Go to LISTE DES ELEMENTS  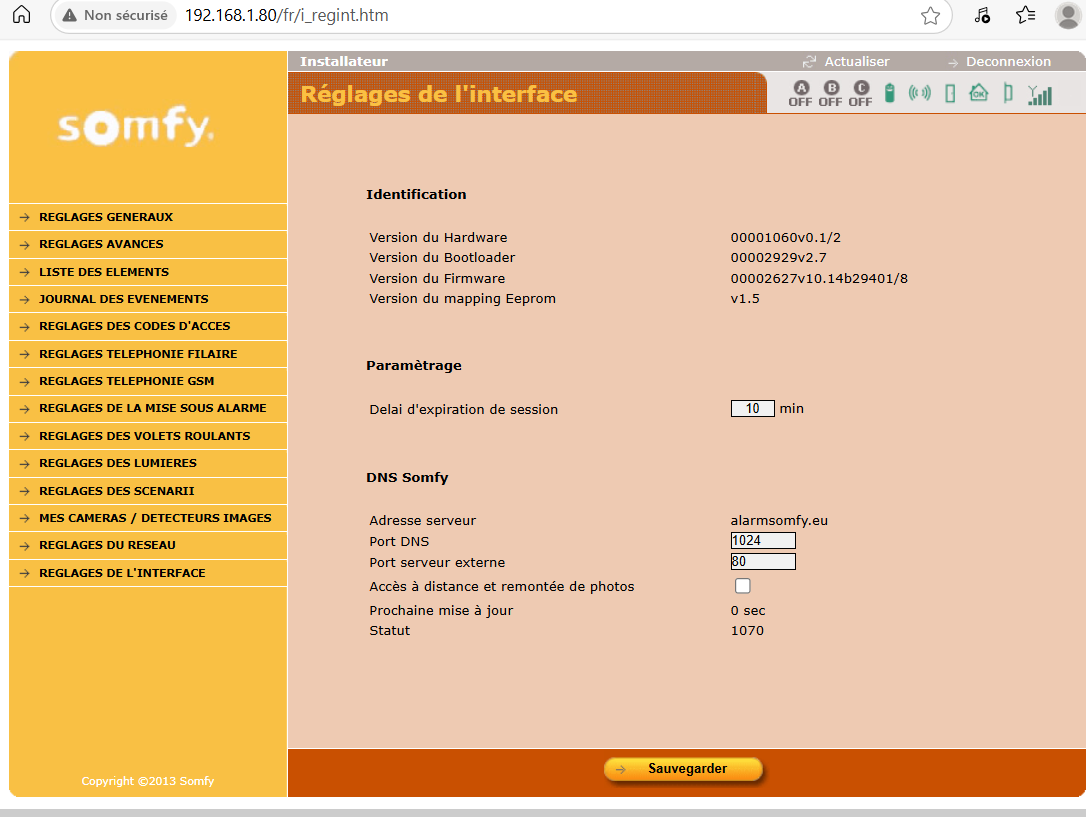(x=148, y=272)
